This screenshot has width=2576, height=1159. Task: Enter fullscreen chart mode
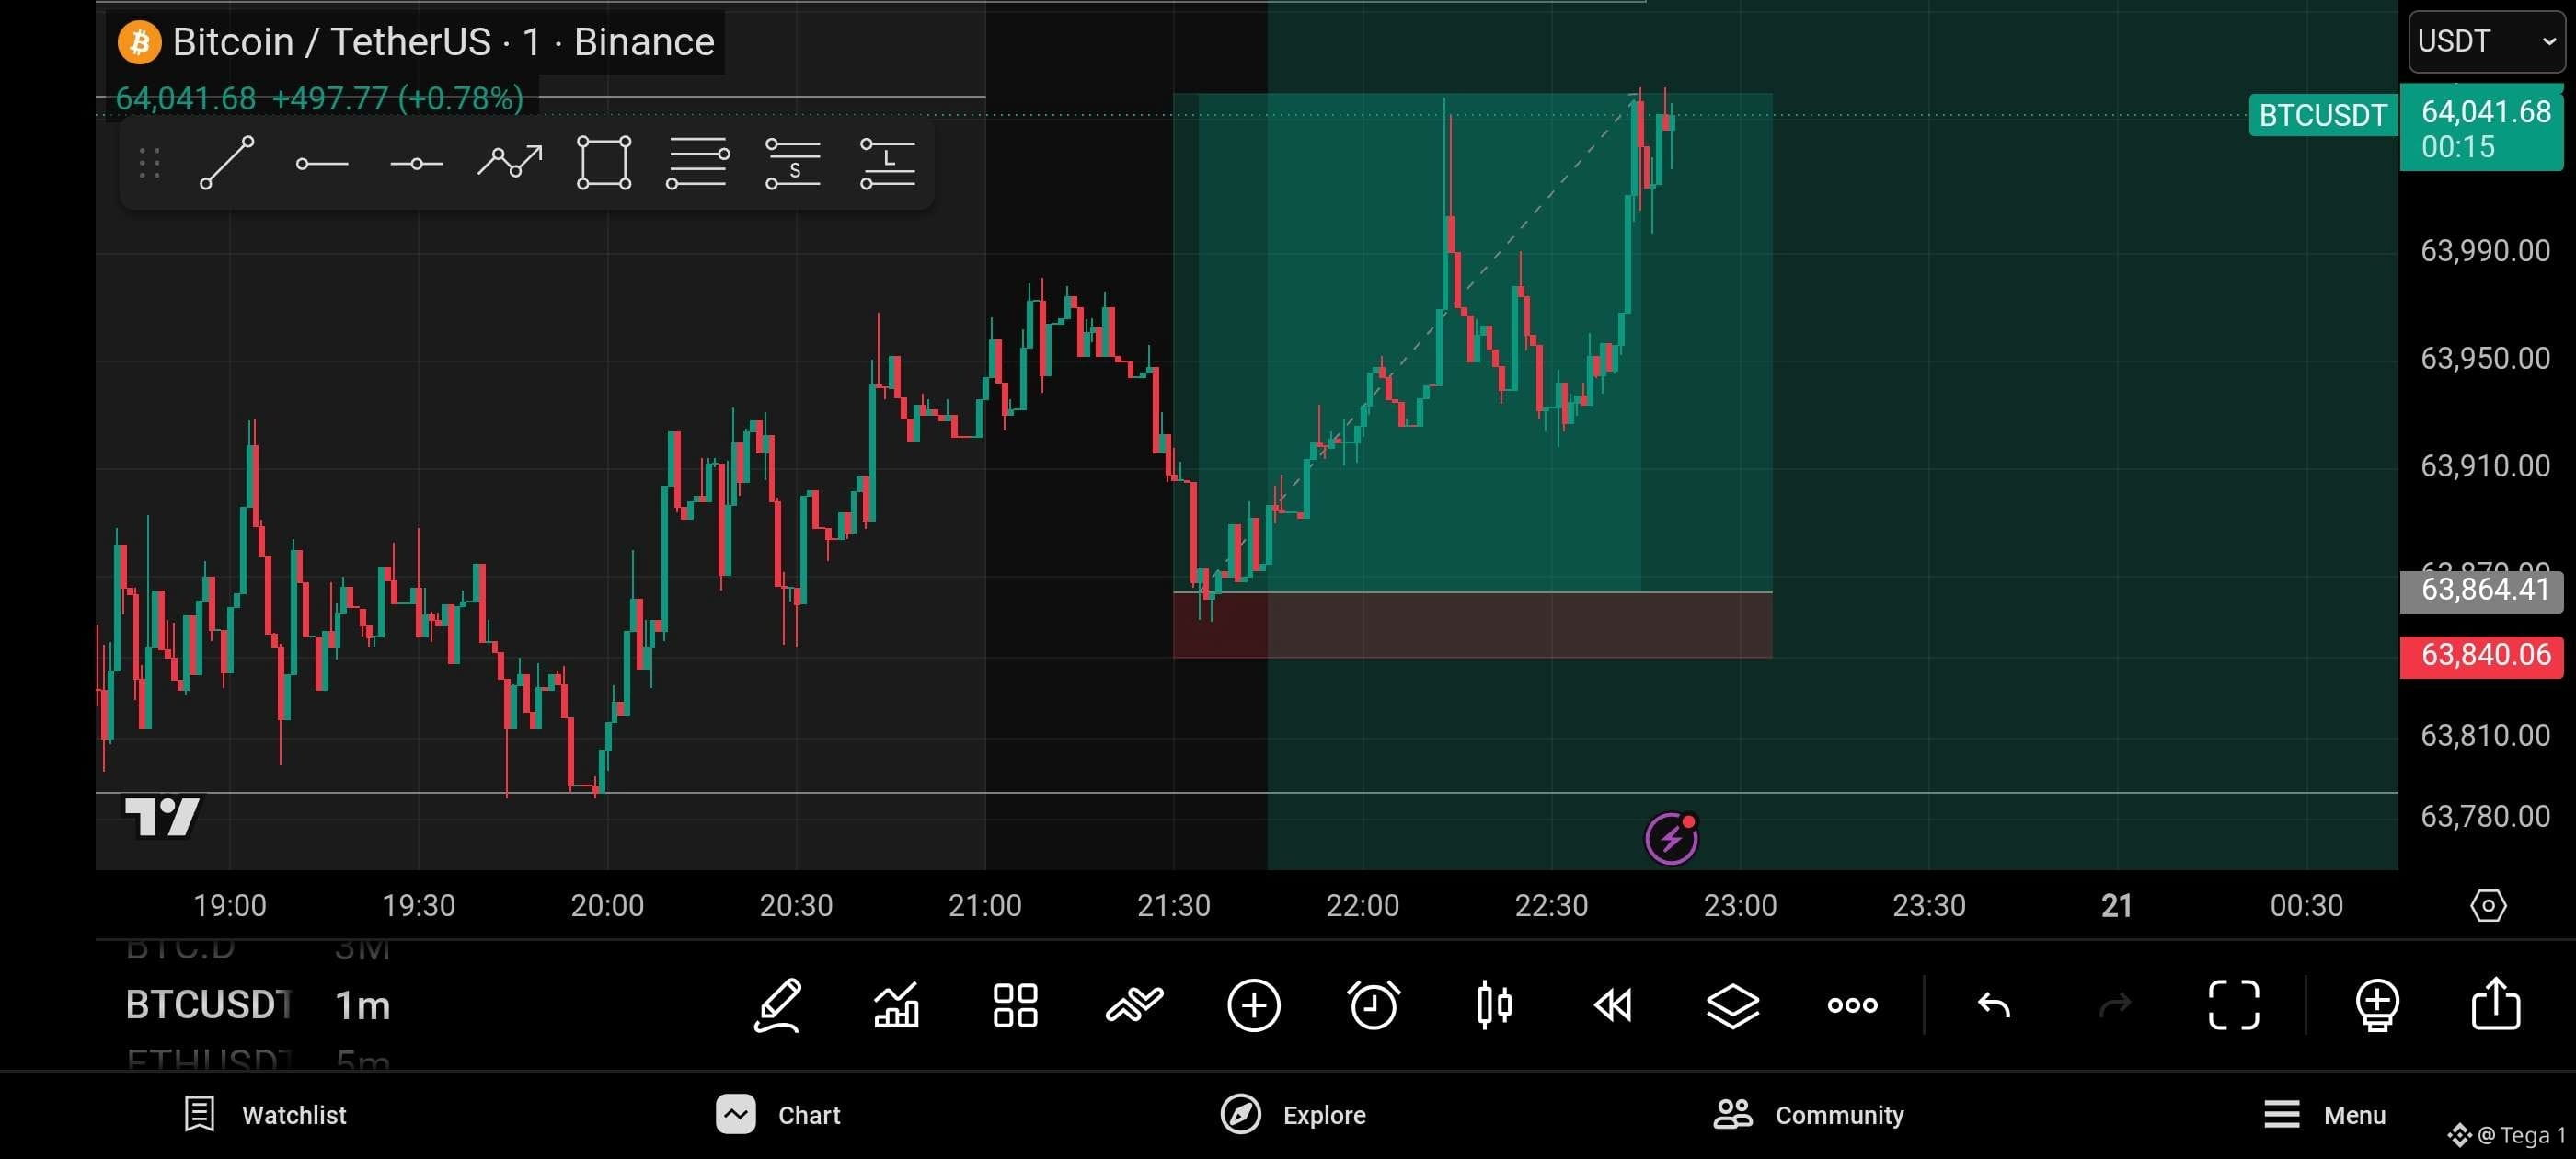(x=2233, y=1005)
